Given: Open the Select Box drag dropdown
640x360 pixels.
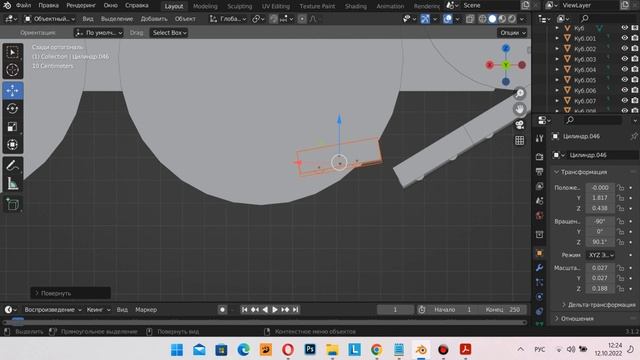Looking at the screenshot, I should coord(169,33).
